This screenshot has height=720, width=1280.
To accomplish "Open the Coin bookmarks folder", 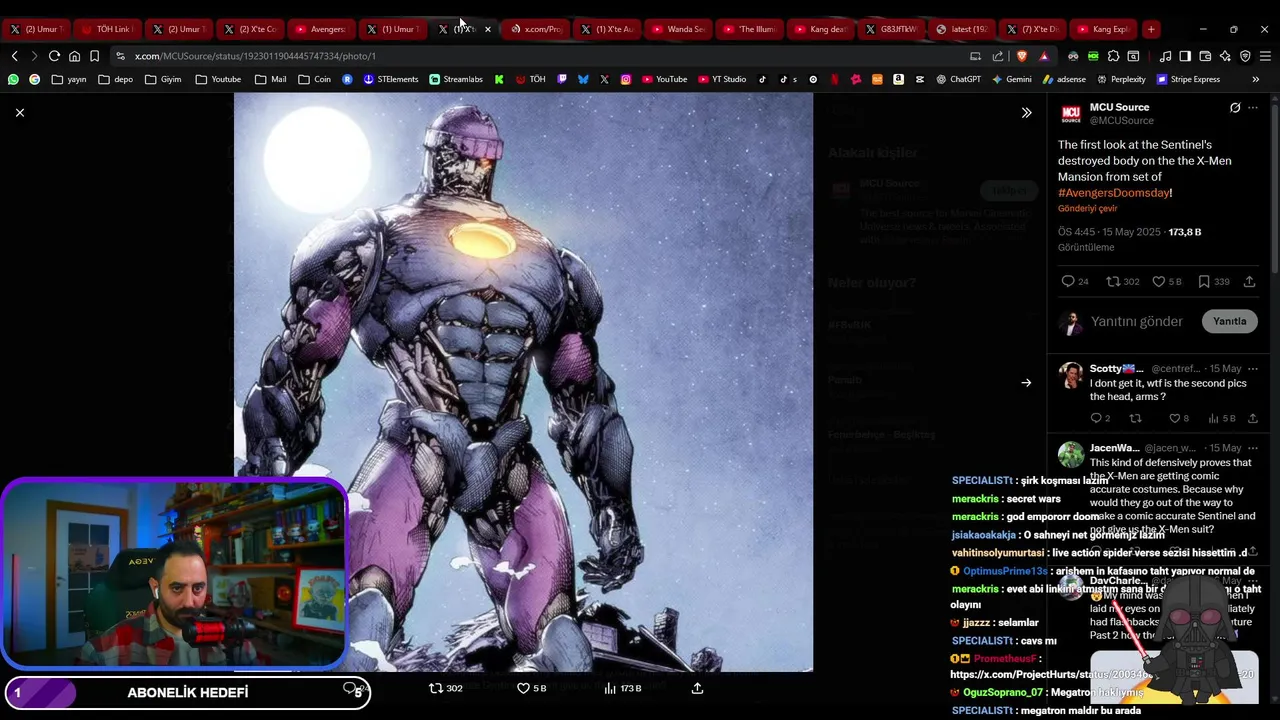I will coord(314,79).
